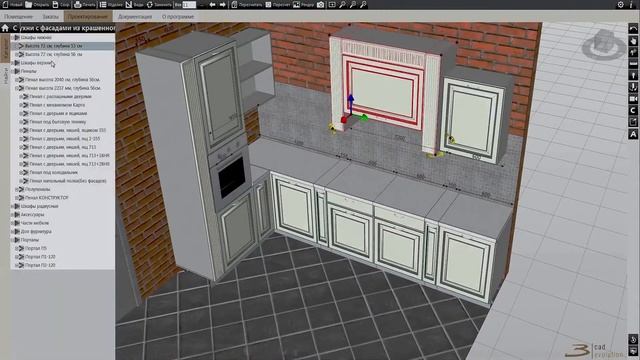Click the left arrow (back) icon in toolbar
This screenshot has width=640, height=360.
coord(212,4)
